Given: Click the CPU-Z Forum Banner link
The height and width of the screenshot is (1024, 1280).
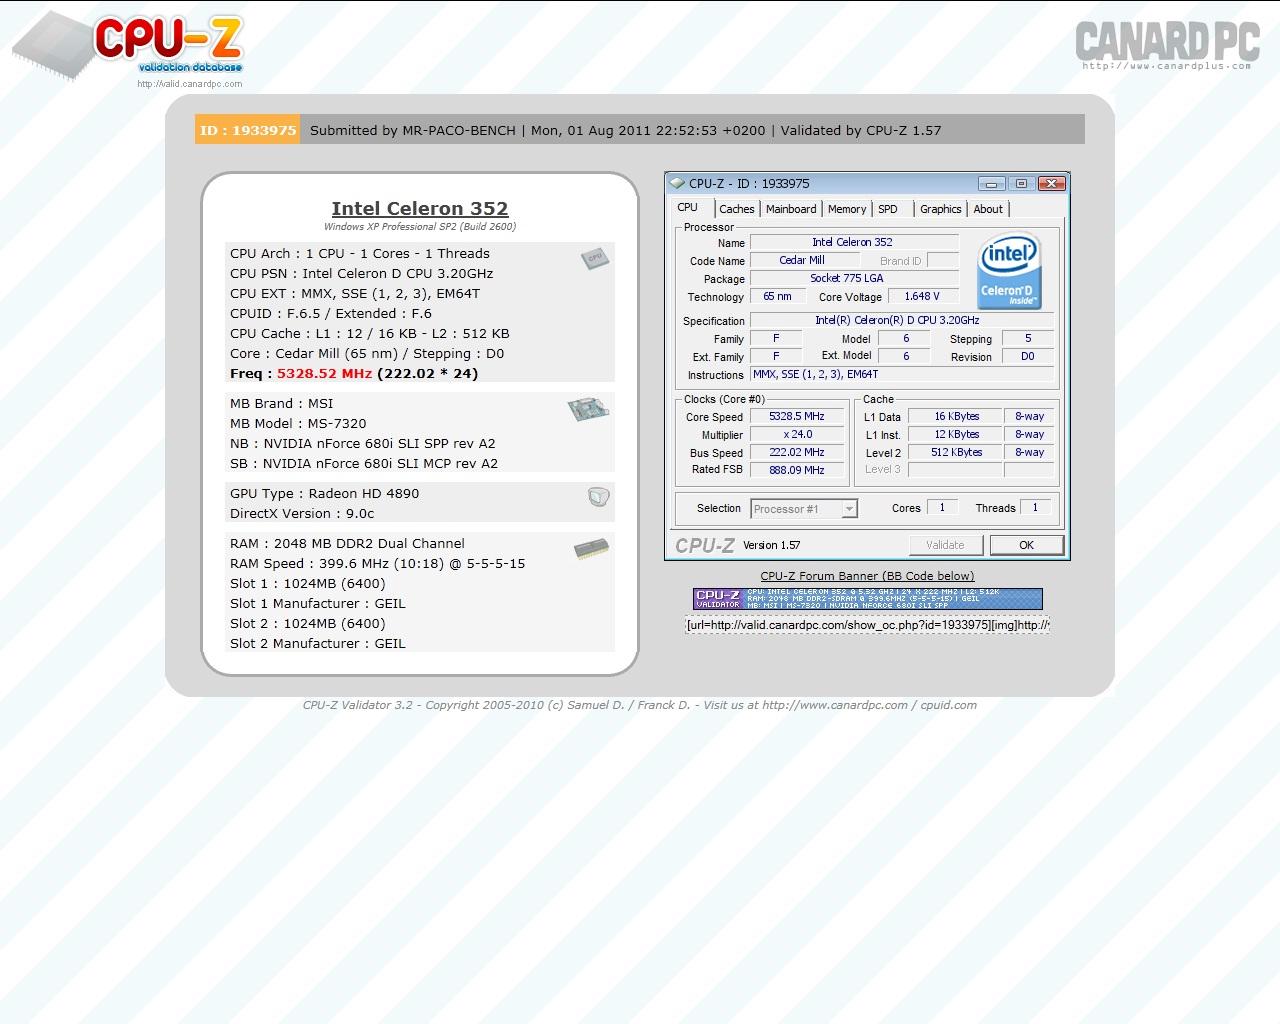Looking at the screenshot, I should tap(867, 576).
